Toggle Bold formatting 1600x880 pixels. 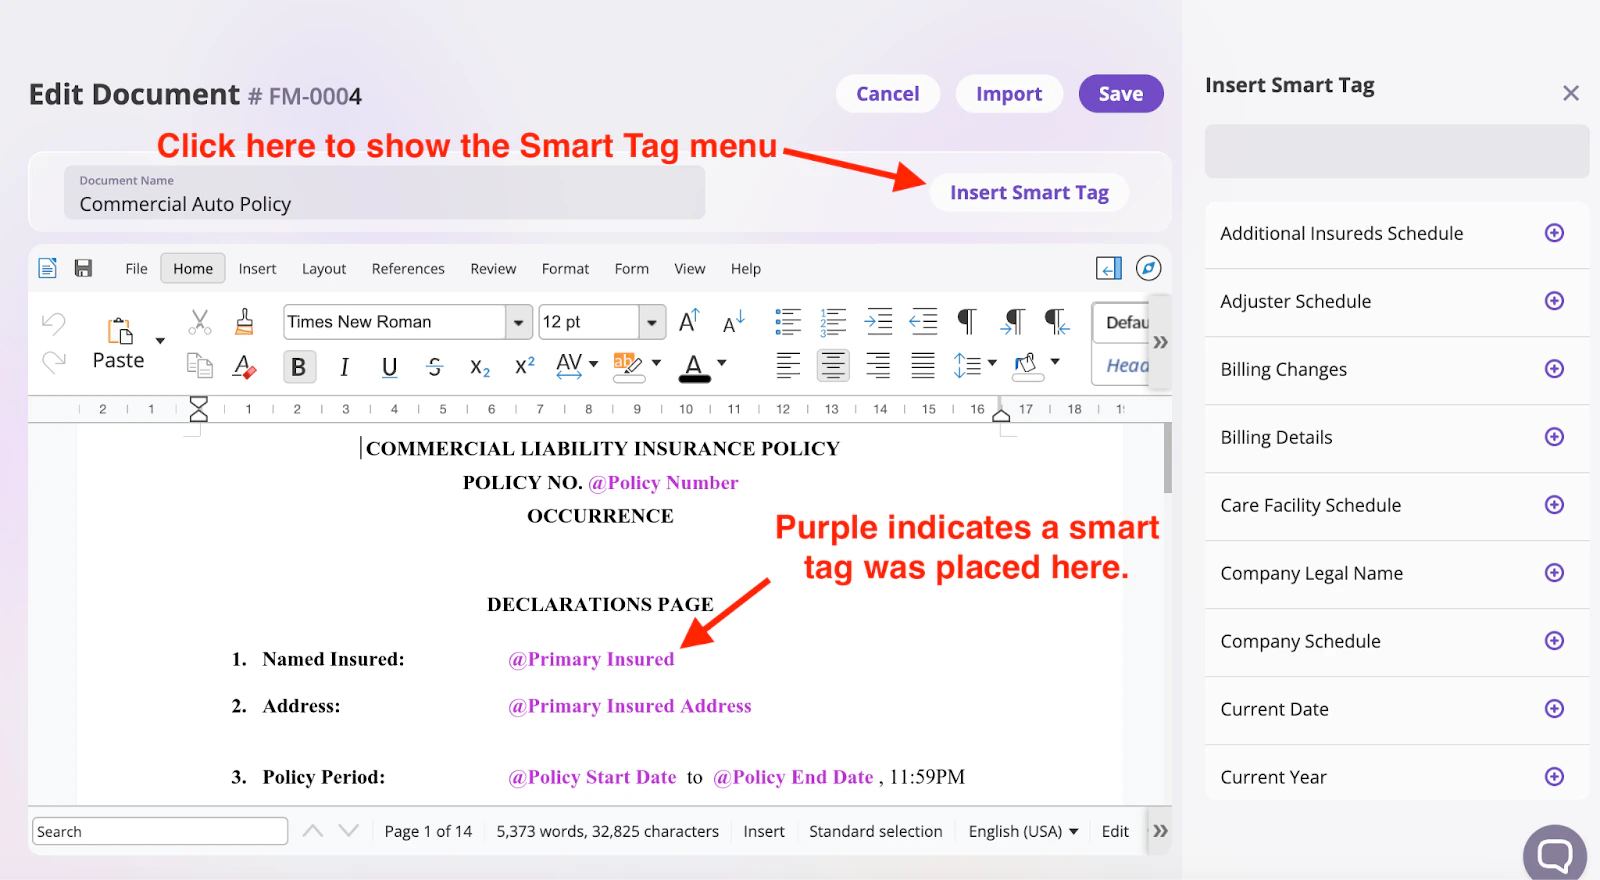point(298,367)
